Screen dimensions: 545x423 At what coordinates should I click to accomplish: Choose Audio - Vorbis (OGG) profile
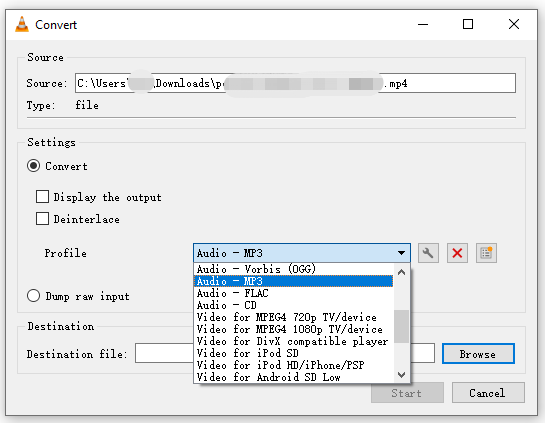coord(293,269)
